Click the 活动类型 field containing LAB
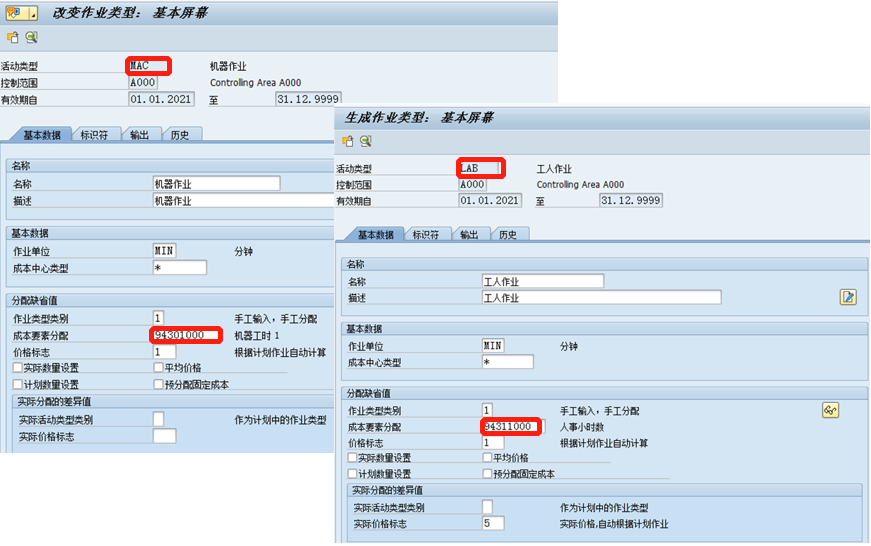The image size is (871, 546). (x=480, y=168)
